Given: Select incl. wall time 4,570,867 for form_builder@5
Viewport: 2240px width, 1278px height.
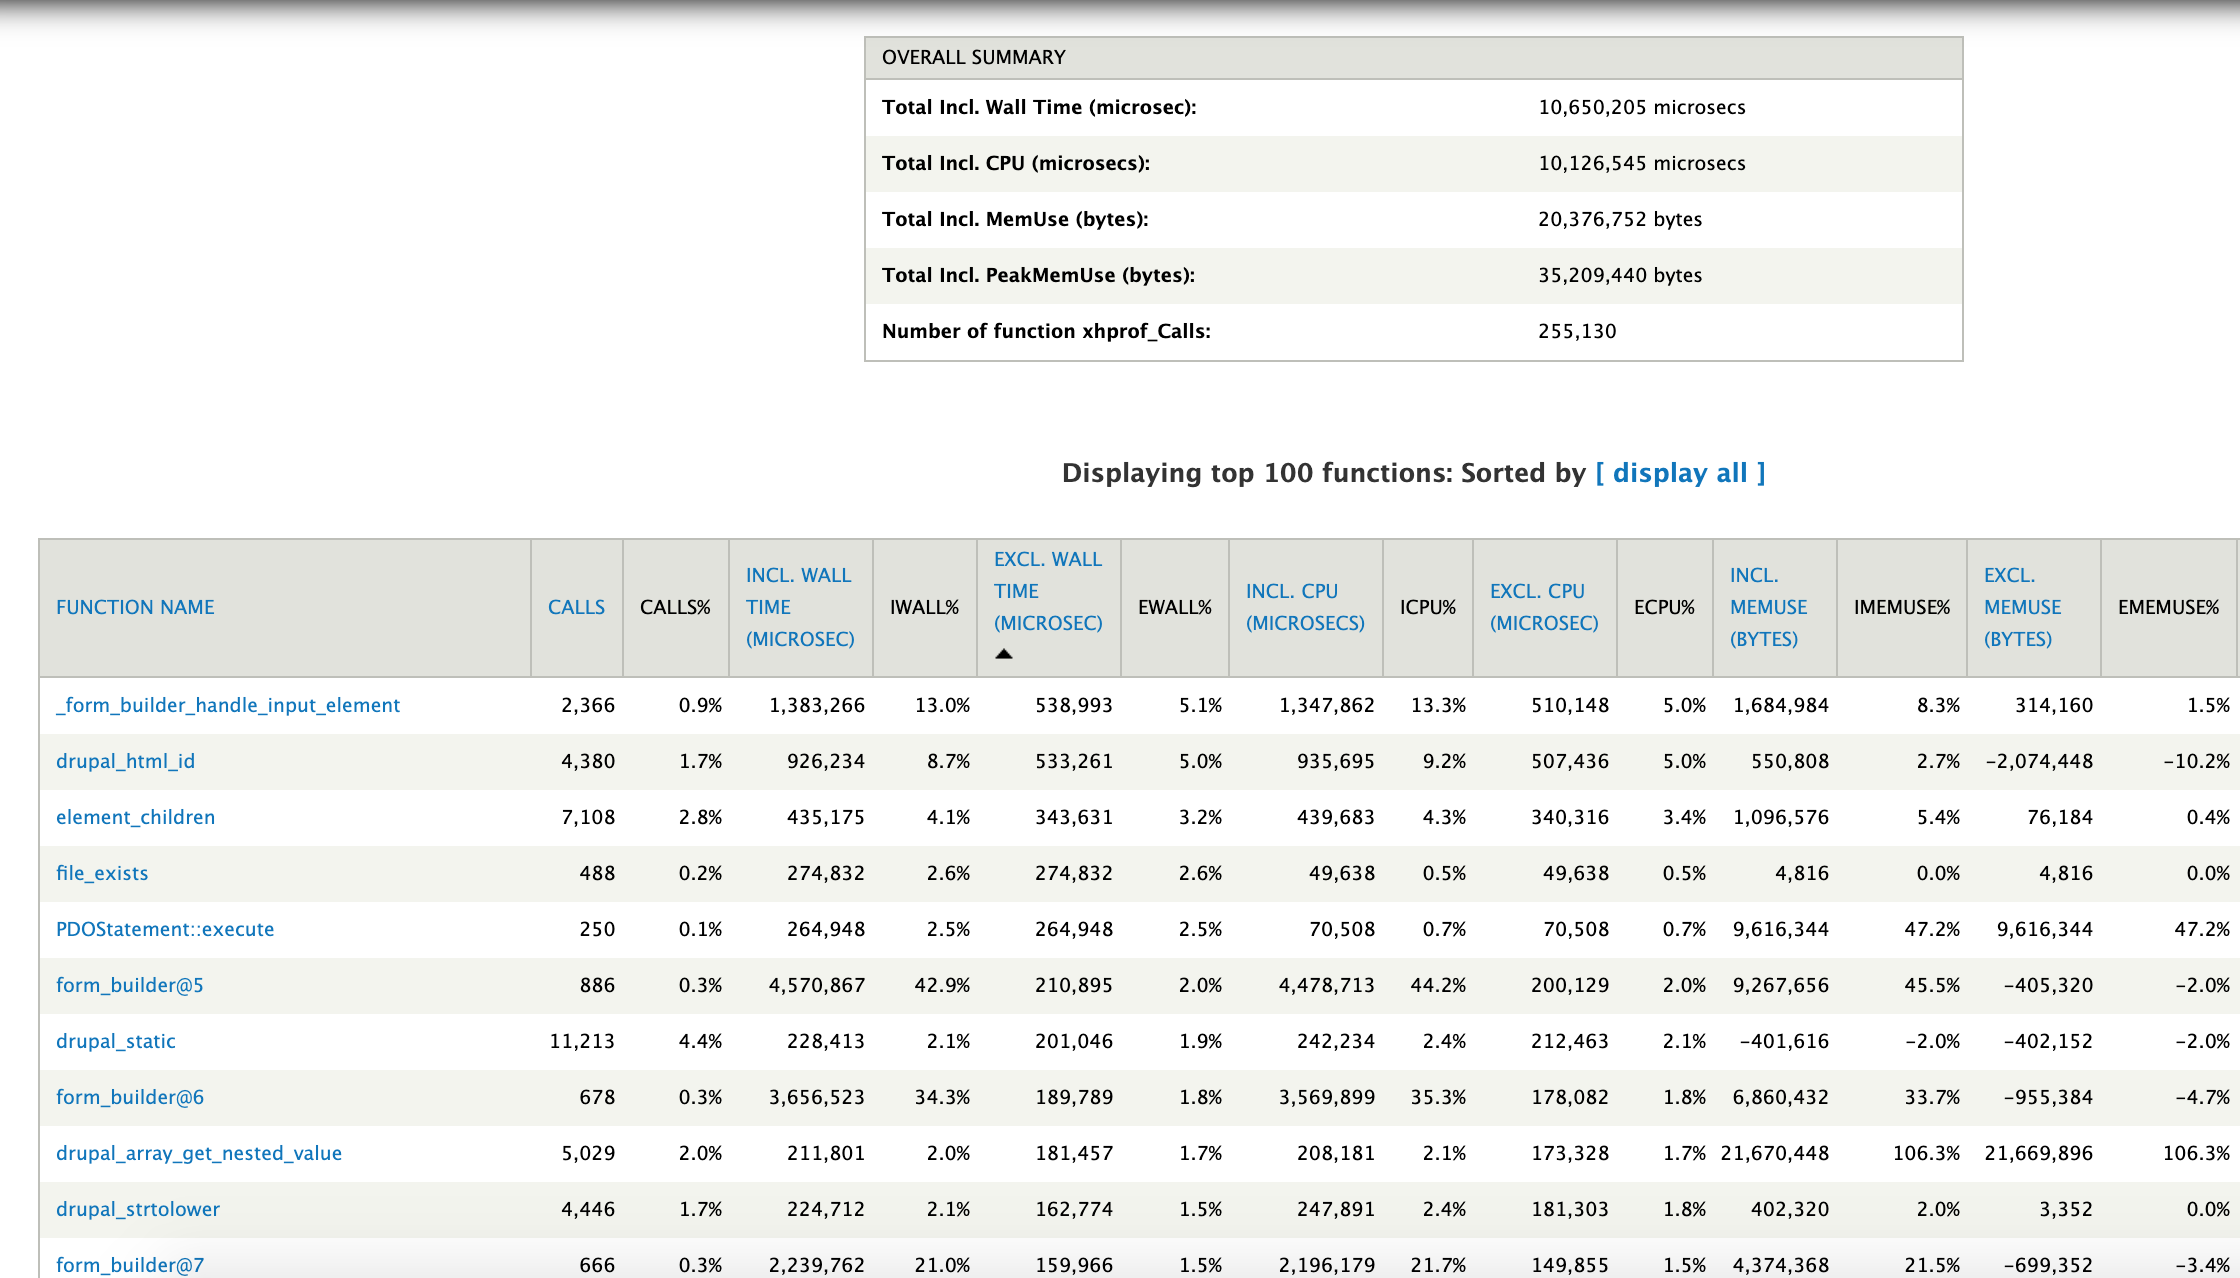Looking at the screenshot, I should tap(816, 985).
